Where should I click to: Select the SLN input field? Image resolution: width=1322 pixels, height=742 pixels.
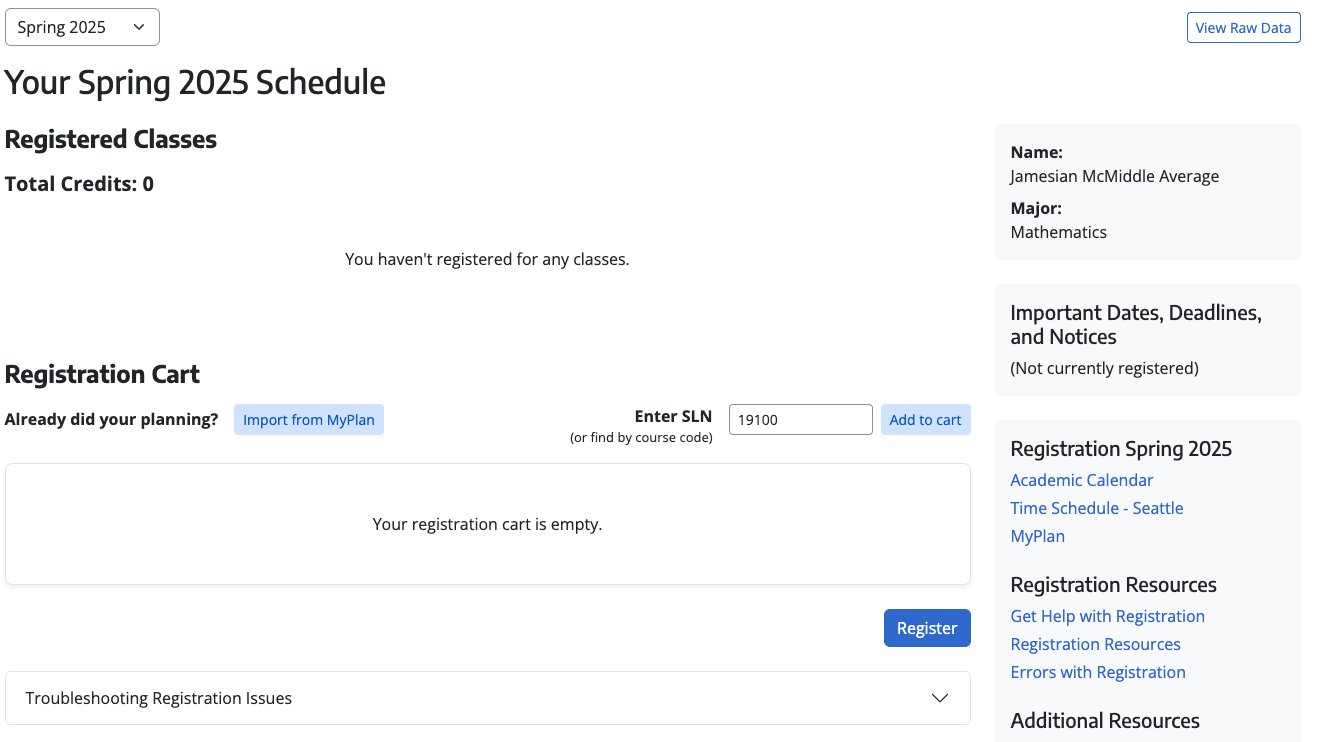800,419
